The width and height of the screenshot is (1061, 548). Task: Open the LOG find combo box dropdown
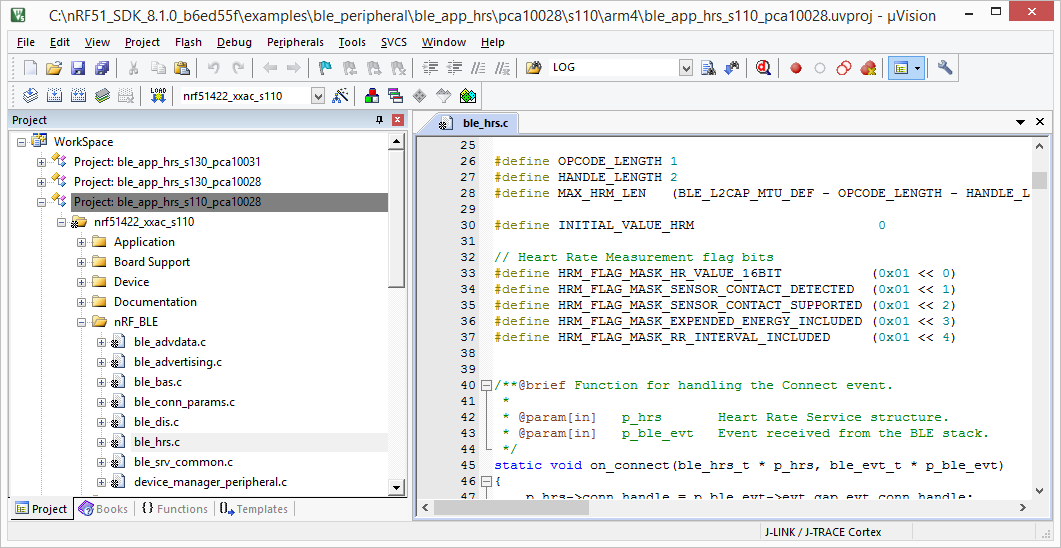coord(686,68)
